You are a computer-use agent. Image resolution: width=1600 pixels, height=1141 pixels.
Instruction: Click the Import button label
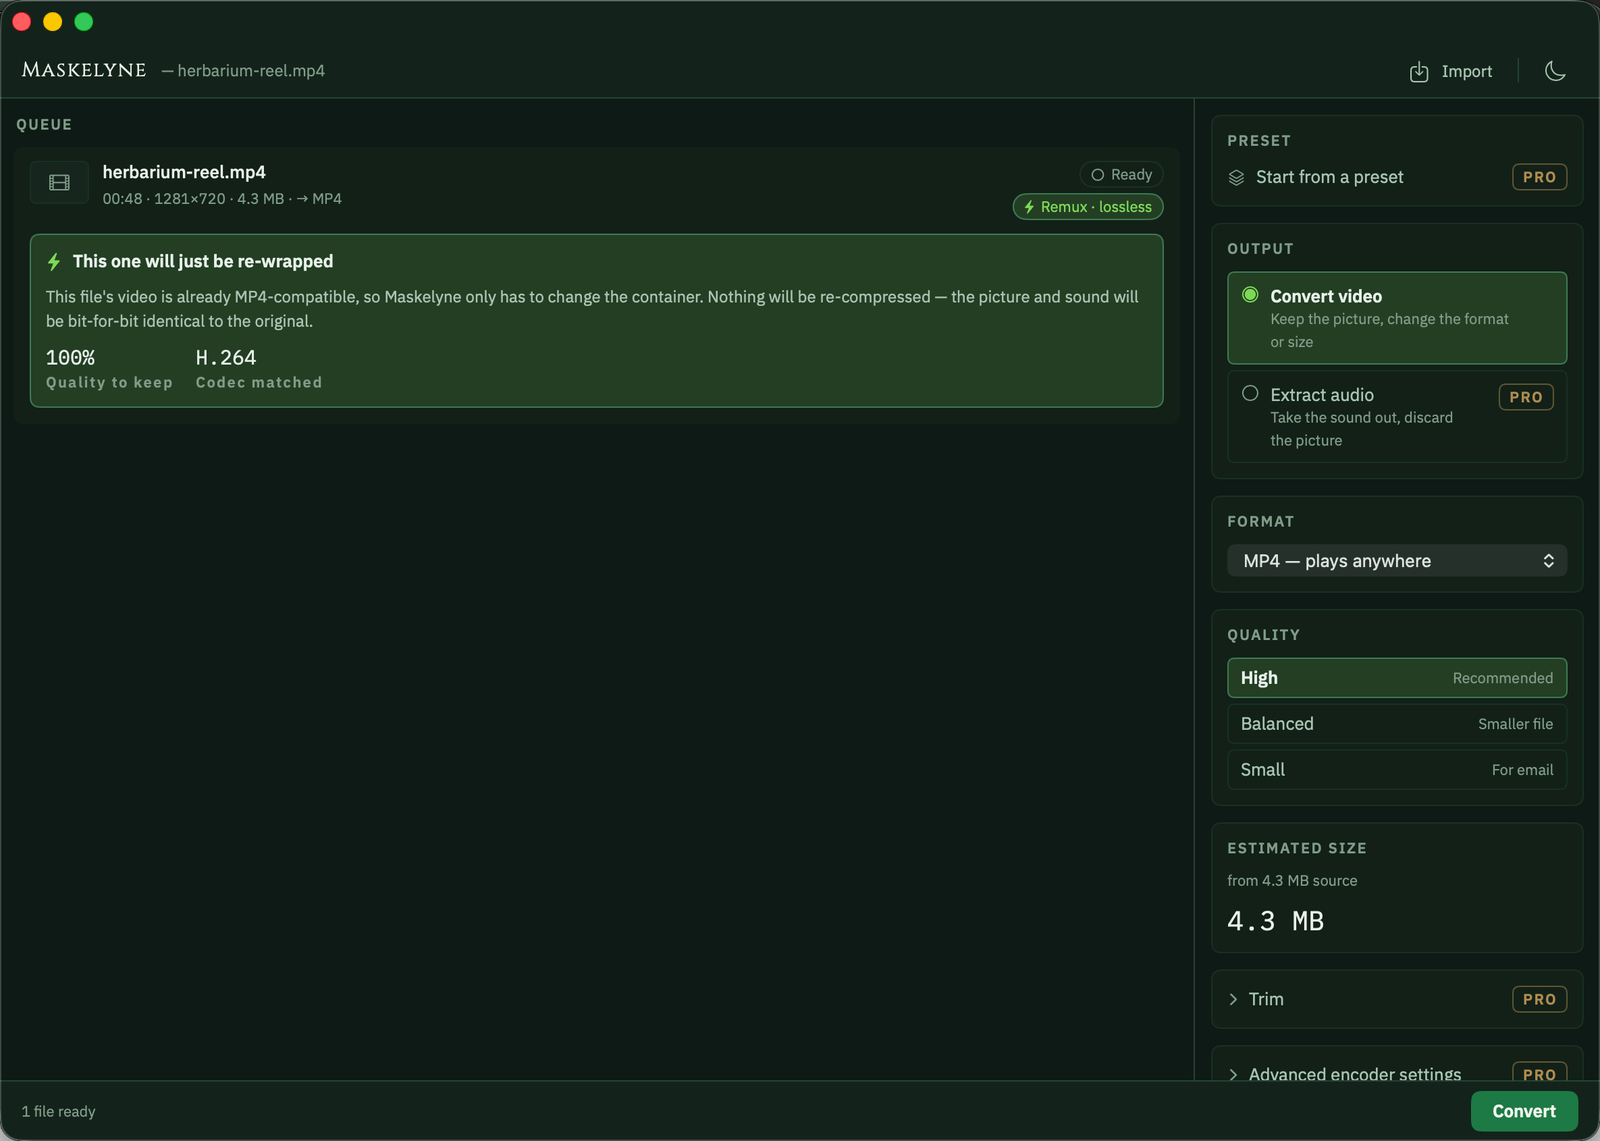pyautogui.click(x=1466, y=71)
